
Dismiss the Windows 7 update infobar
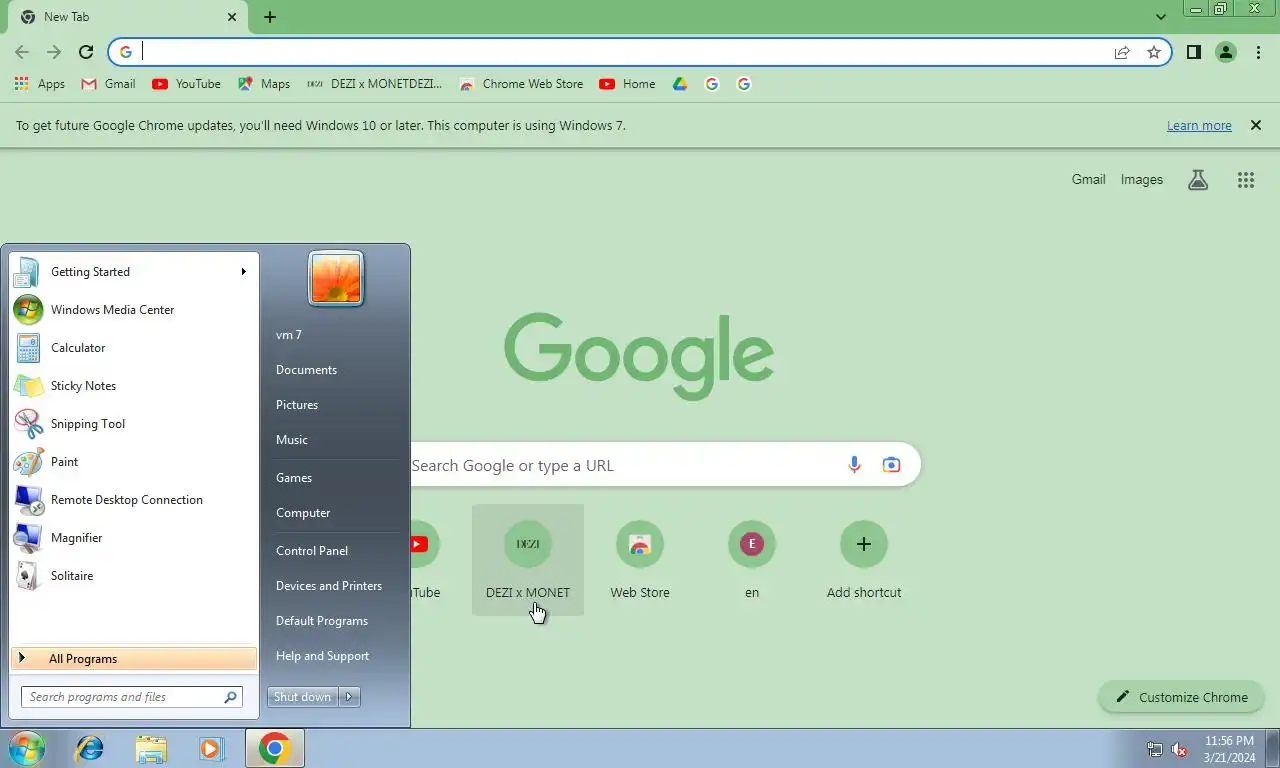[1255, 125]
